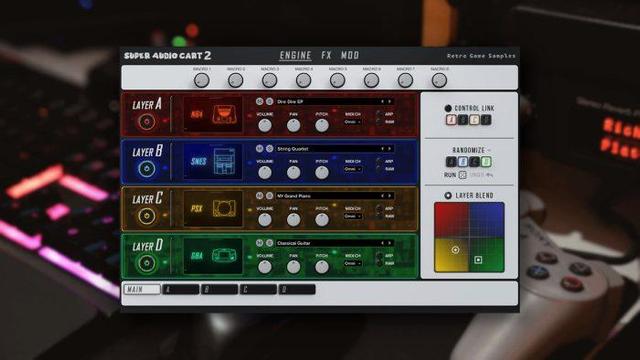Select the bottom tab C

coord(258,289)
